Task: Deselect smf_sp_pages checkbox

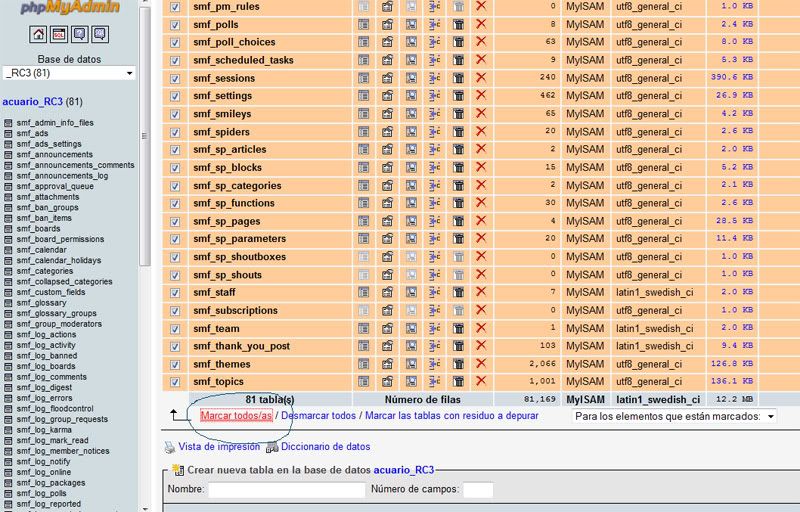Action: coord(175,221)
